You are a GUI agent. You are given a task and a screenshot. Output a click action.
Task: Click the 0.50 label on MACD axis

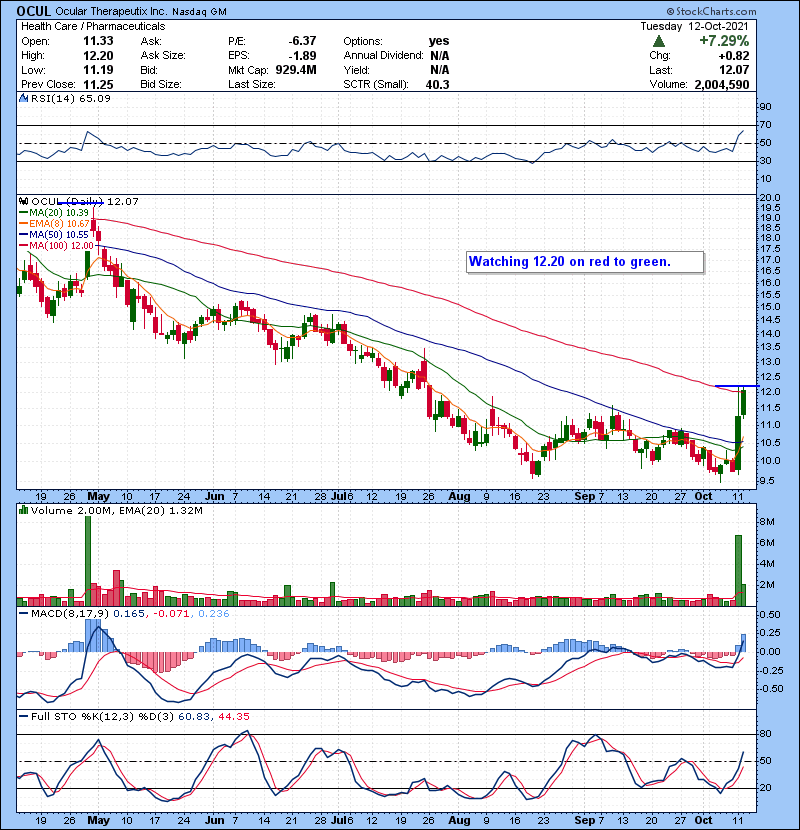point(770,615)
